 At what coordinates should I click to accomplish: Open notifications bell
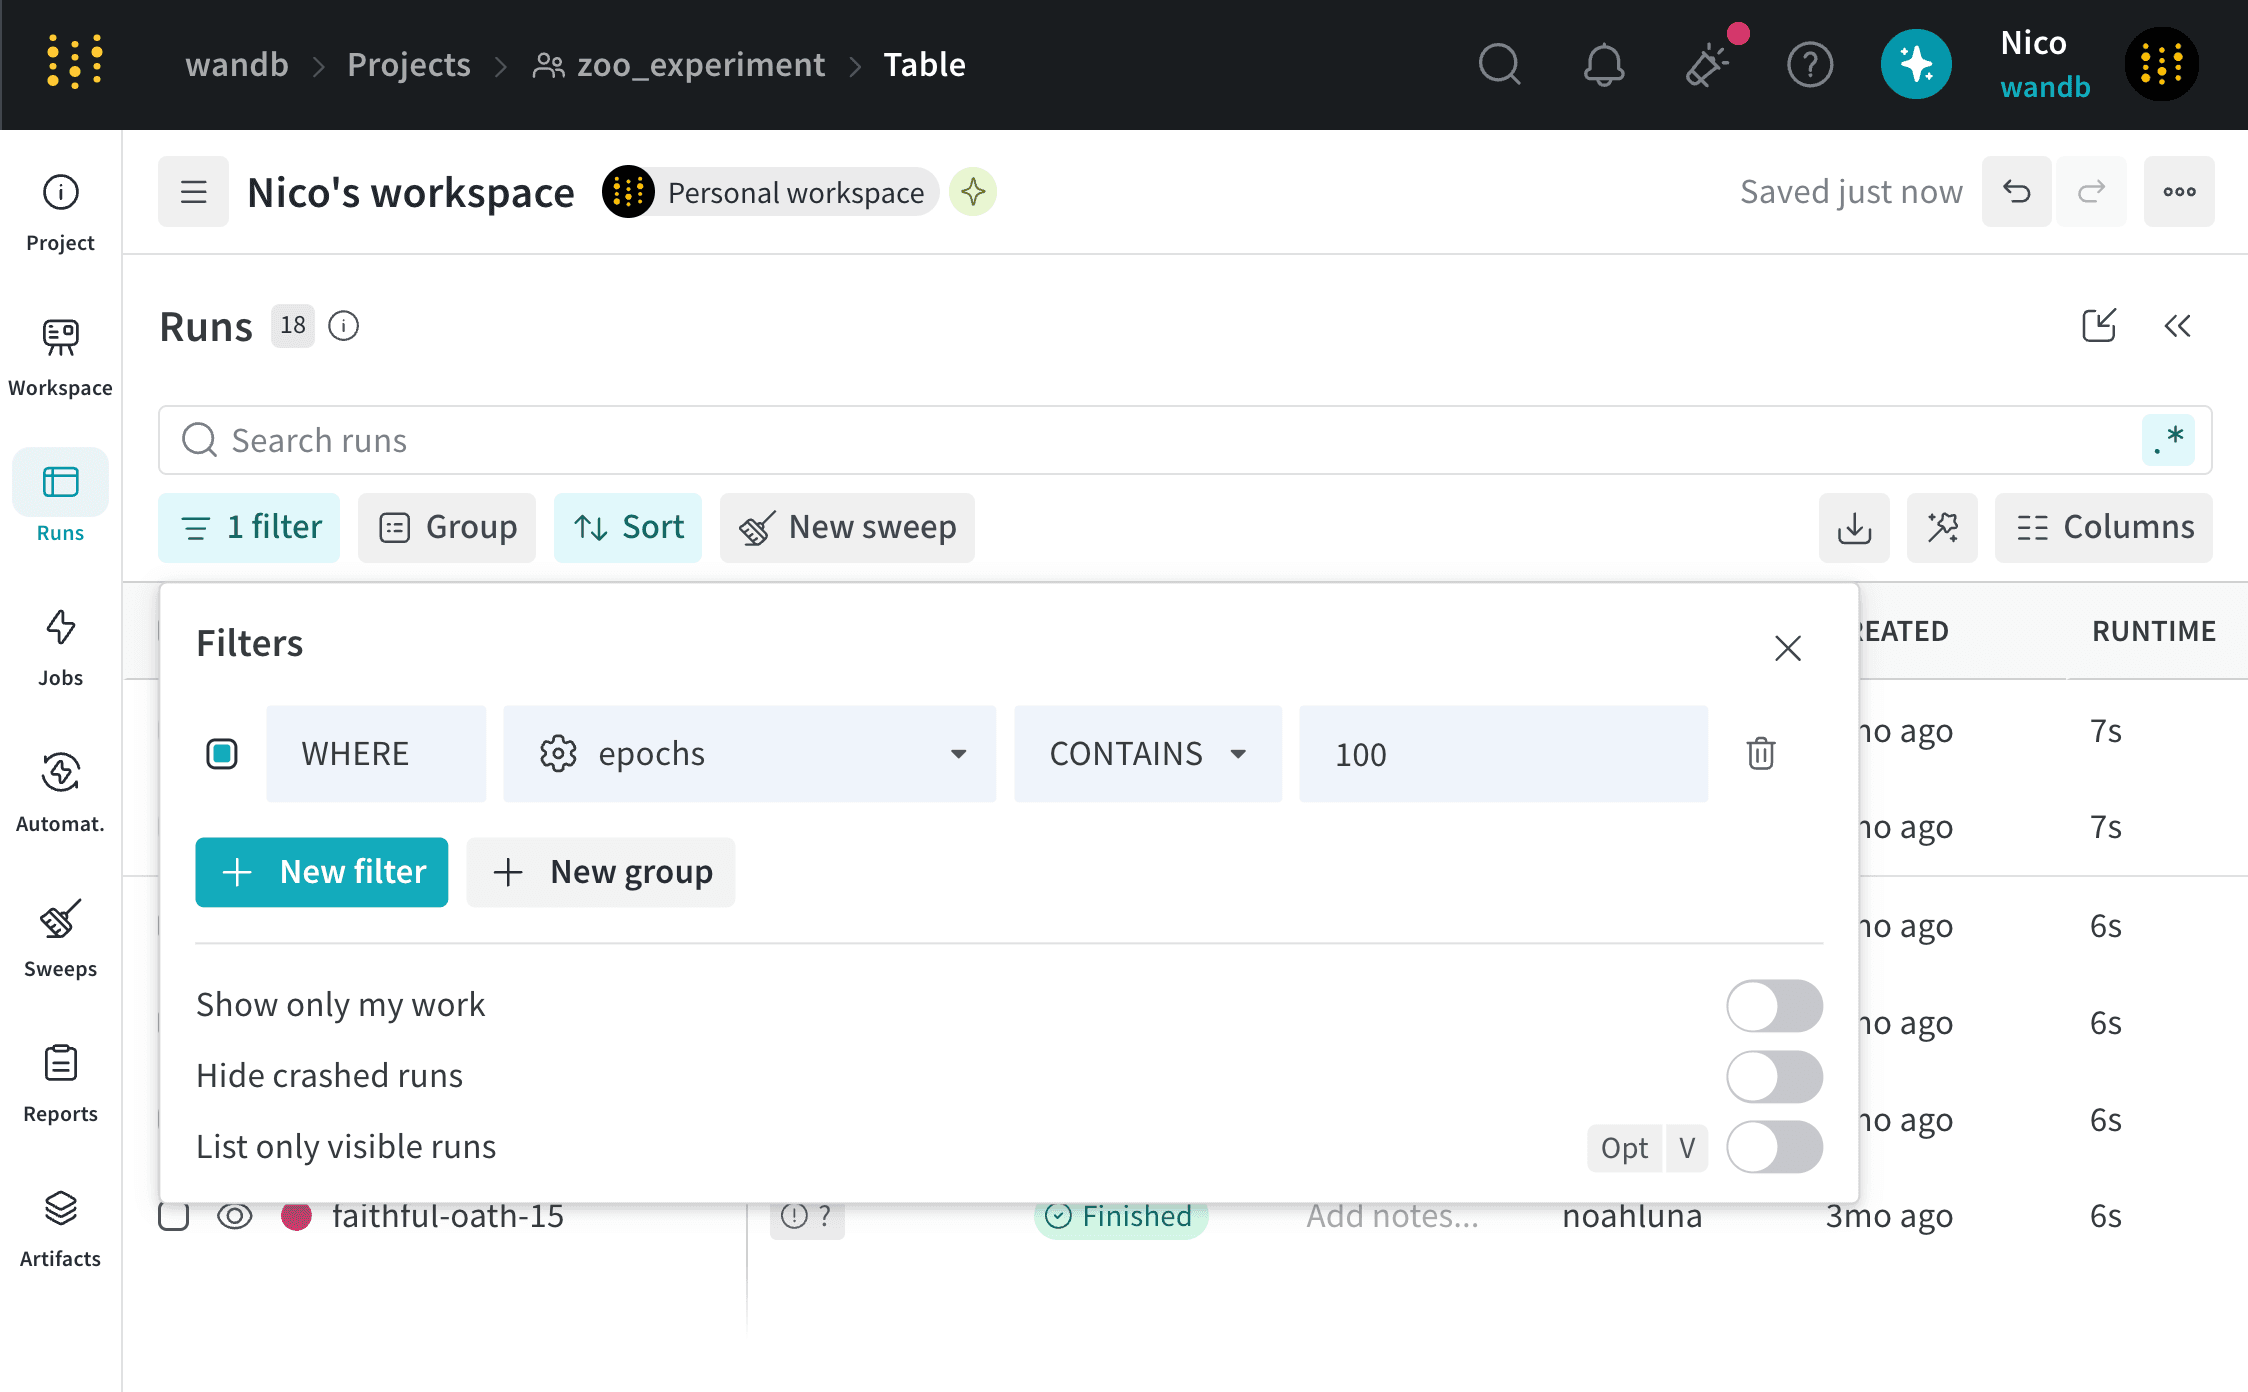[x=1604, y=65]
